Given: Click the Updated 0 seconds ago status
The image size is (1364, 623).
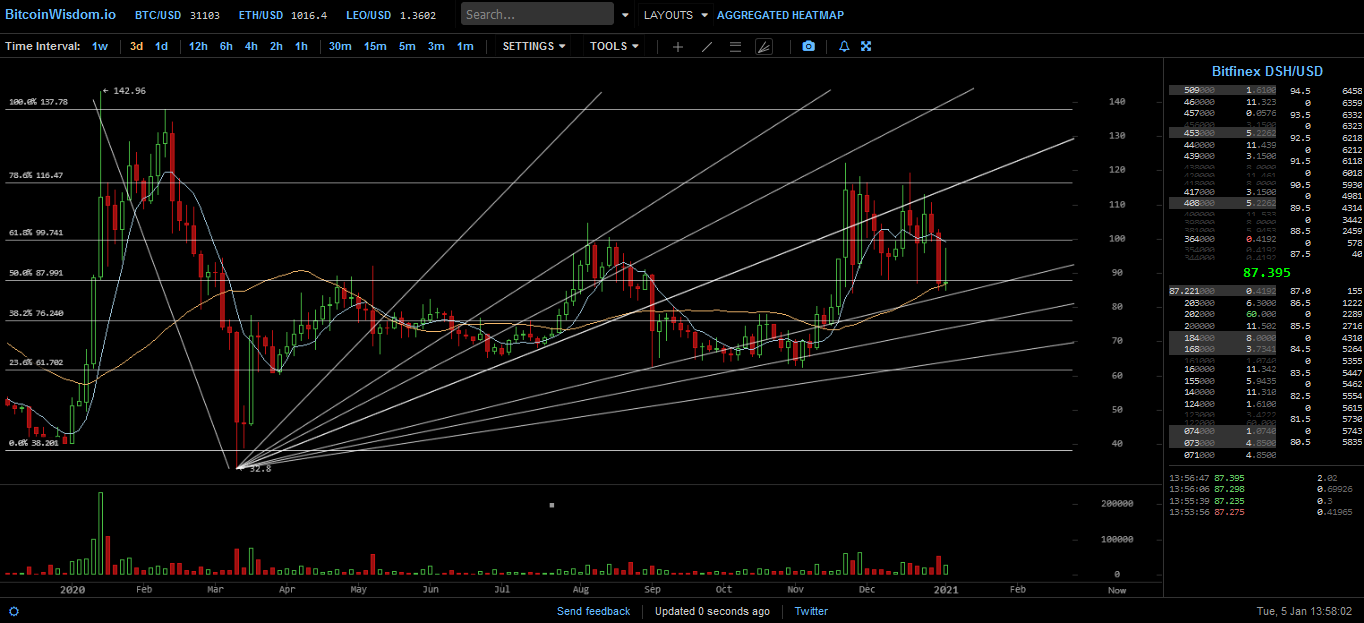Looking at the screenshot, I should point(712,611).
